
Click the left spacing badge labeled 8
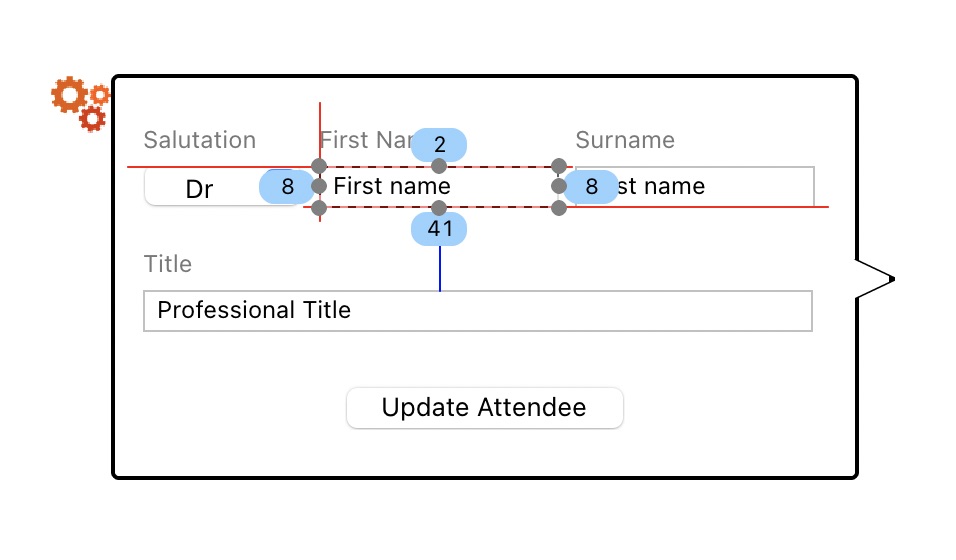[287, 186]
